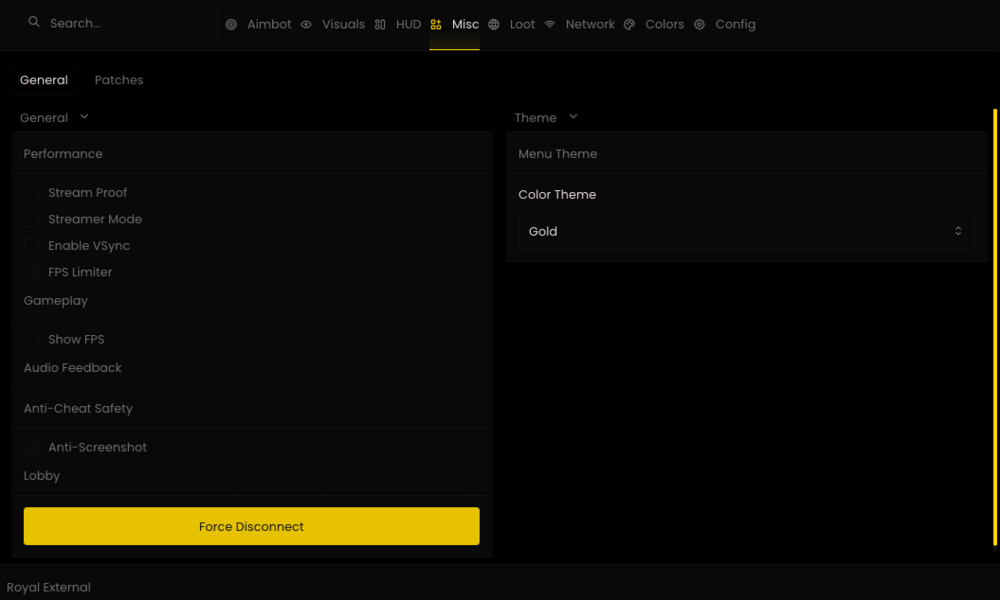Enable the Anti-Screenshot checkbox
Viewport: 1000px width, 600px height.
coord(31,448)
